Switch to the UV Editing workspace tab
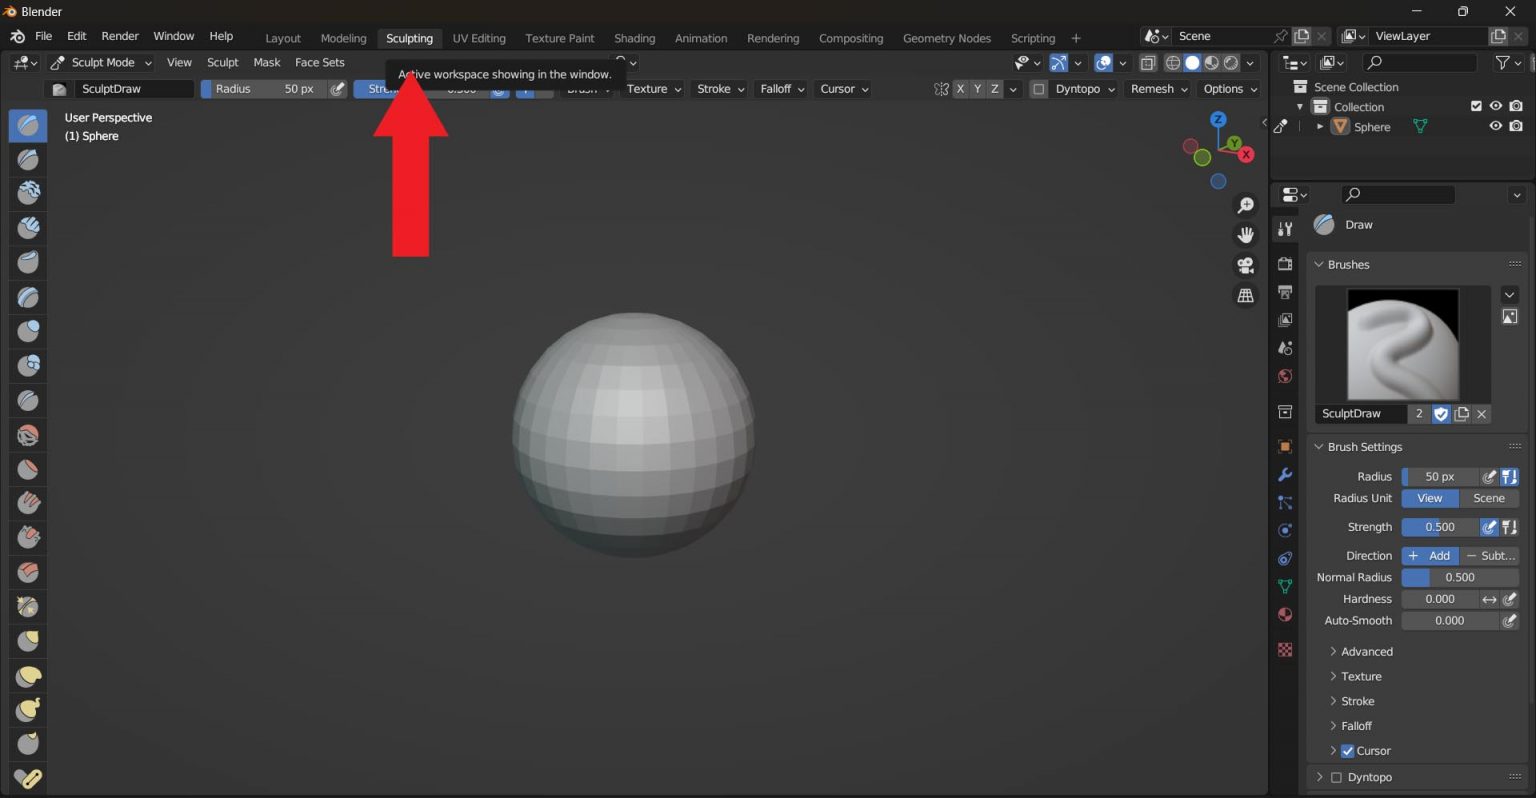 click(479, 38)
